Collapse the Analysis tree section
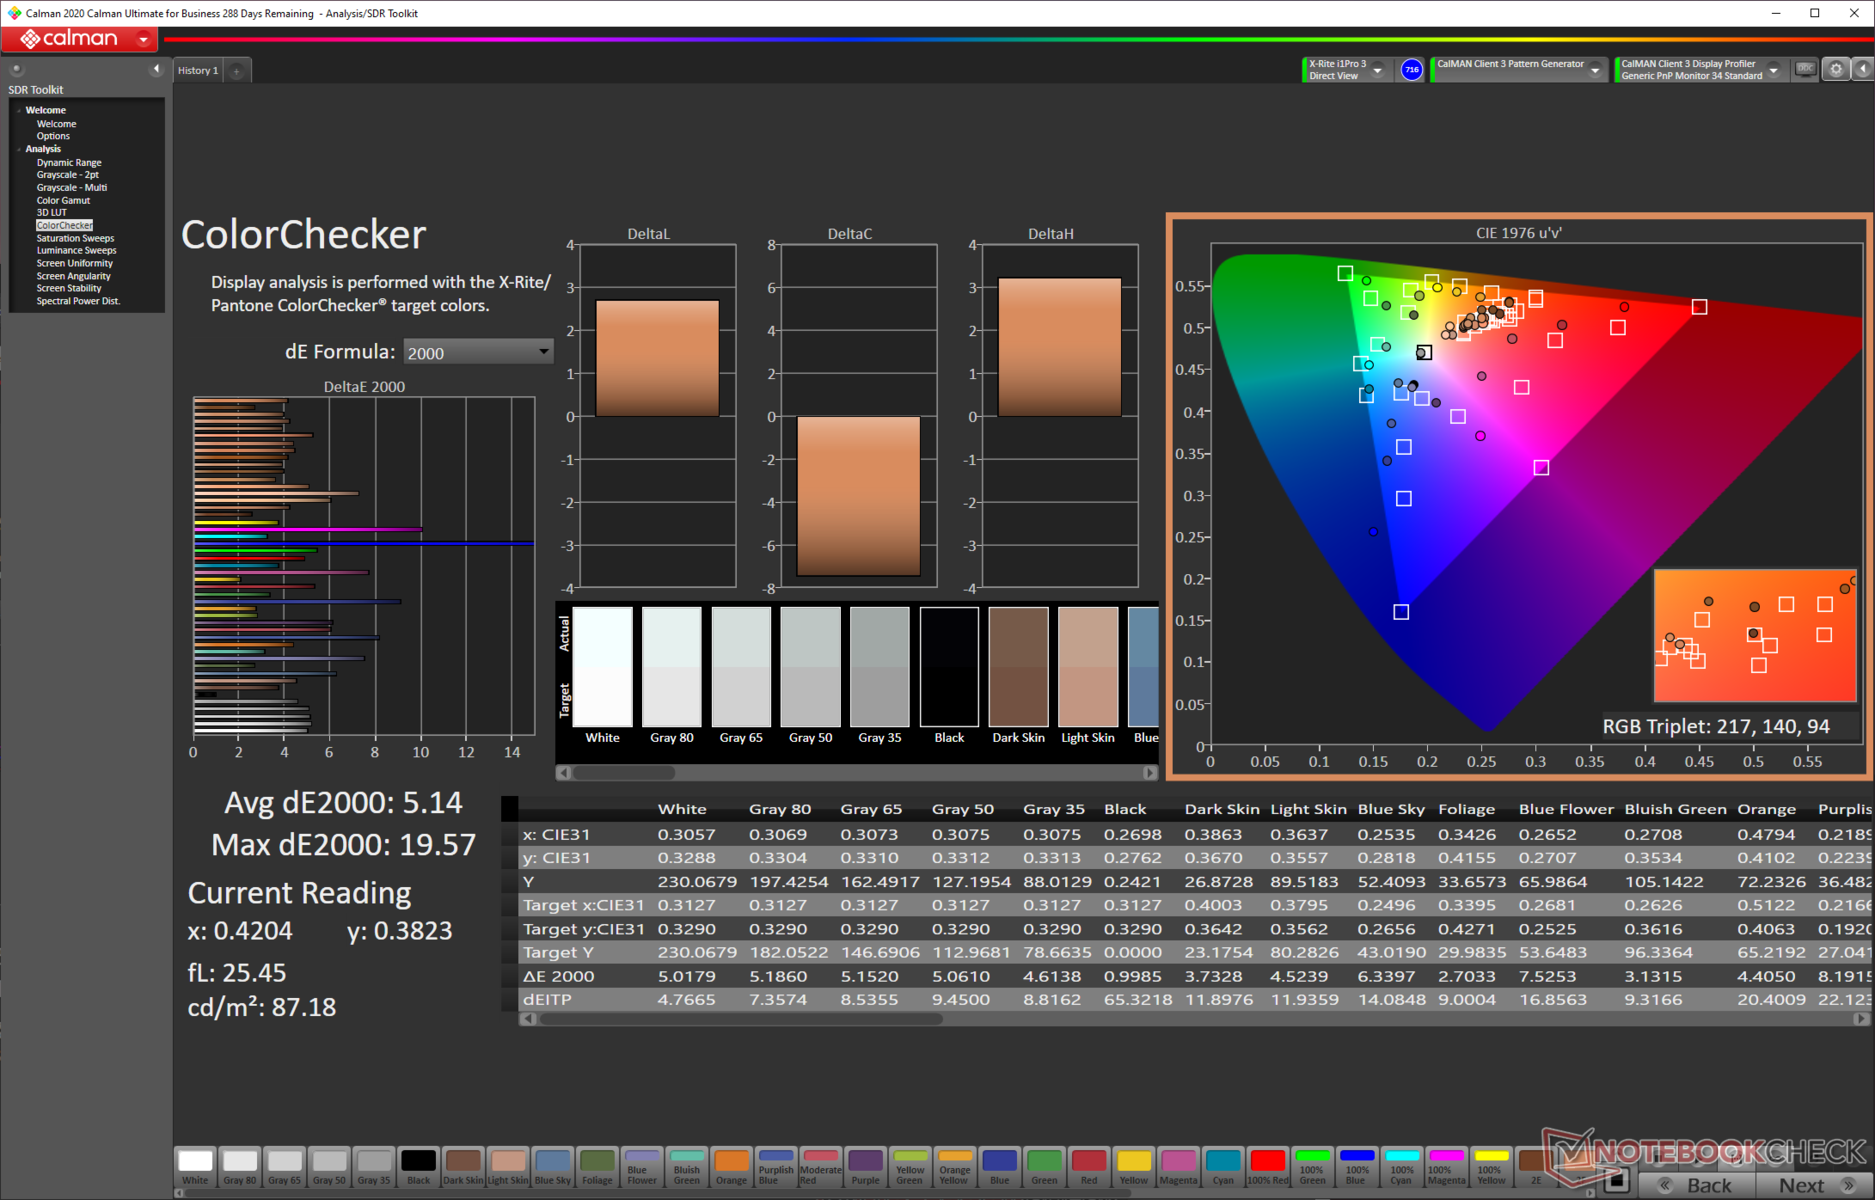 pos(19,149)
